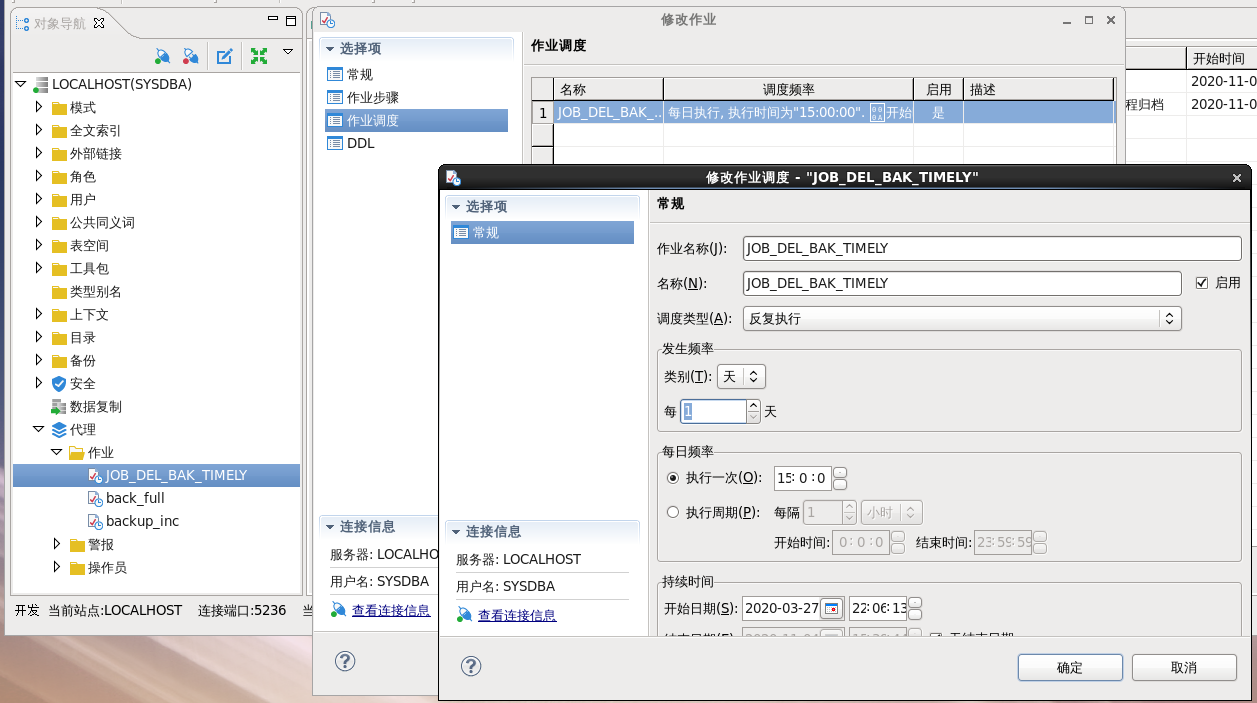Viewport: 1257px width, 703px height.
Task: Select the 执行一次(O) radio button
Action: click(673, 478)
